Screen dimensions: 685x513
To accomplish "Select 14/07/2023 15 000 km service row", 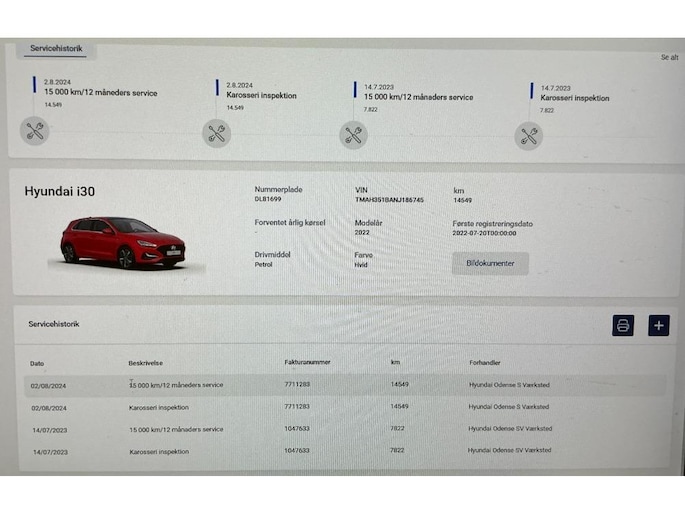I will point(176,429).
